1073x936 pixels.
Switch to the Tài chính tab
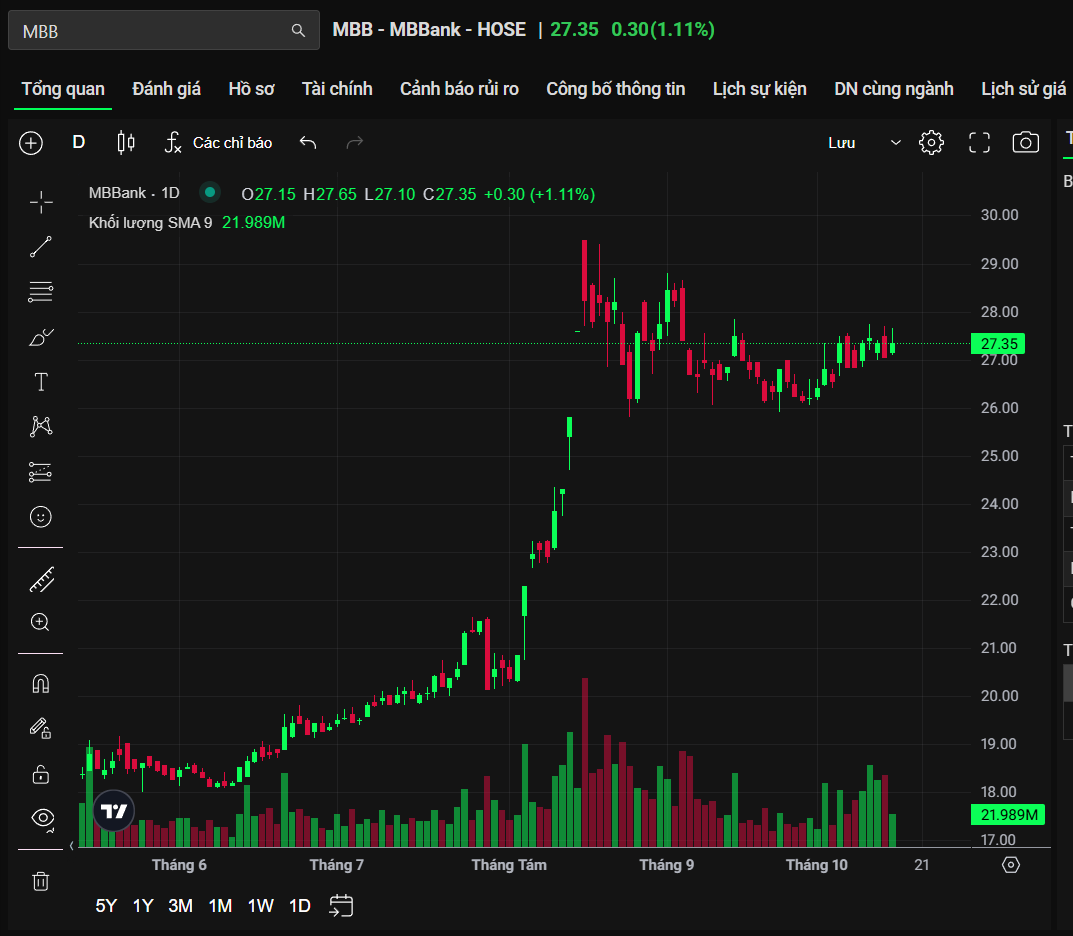click(337, 89)
